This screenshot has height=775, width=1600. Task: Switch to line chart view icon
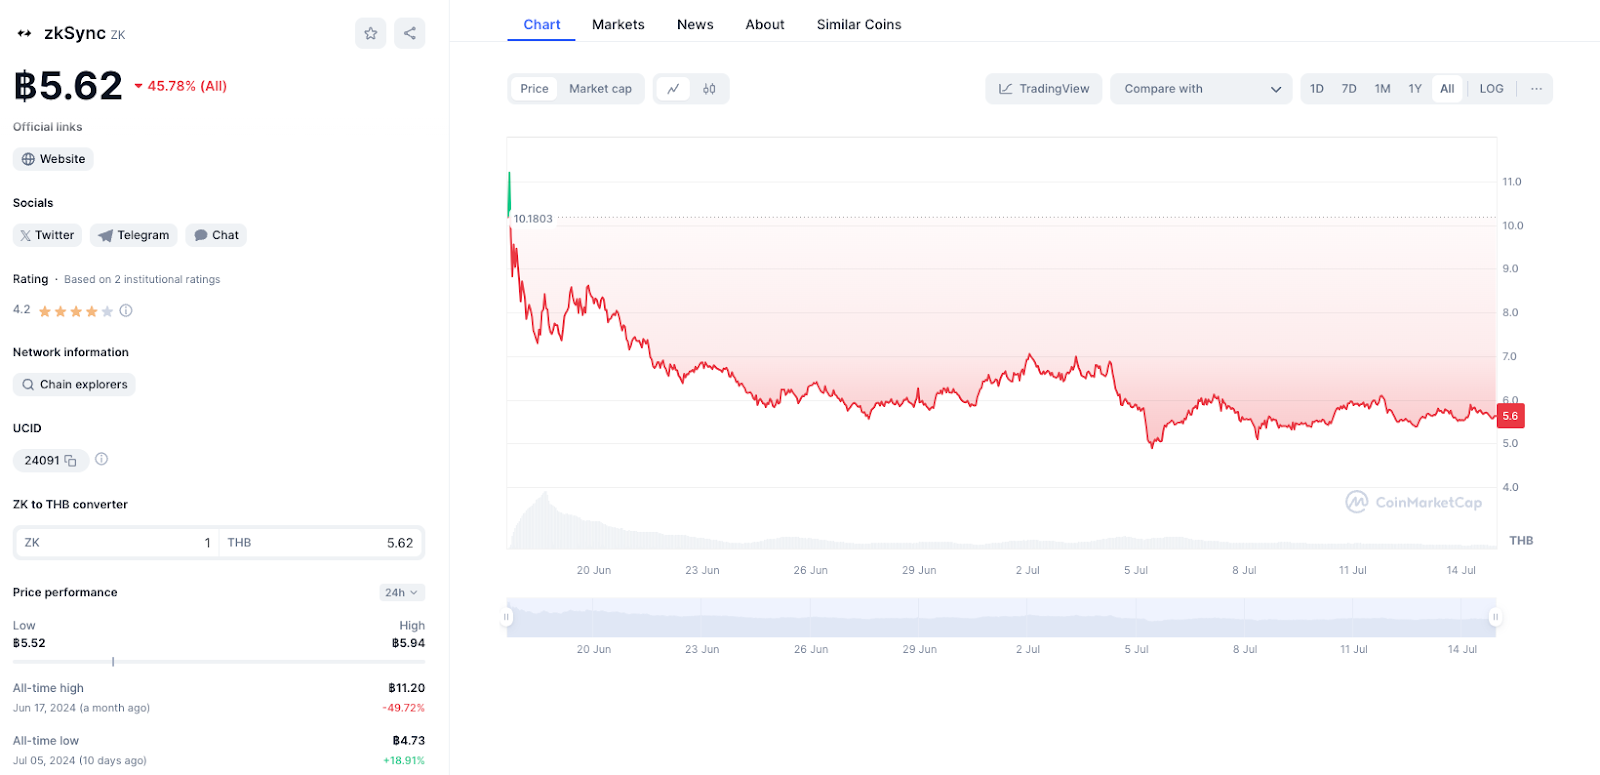(x=673, y=89)
